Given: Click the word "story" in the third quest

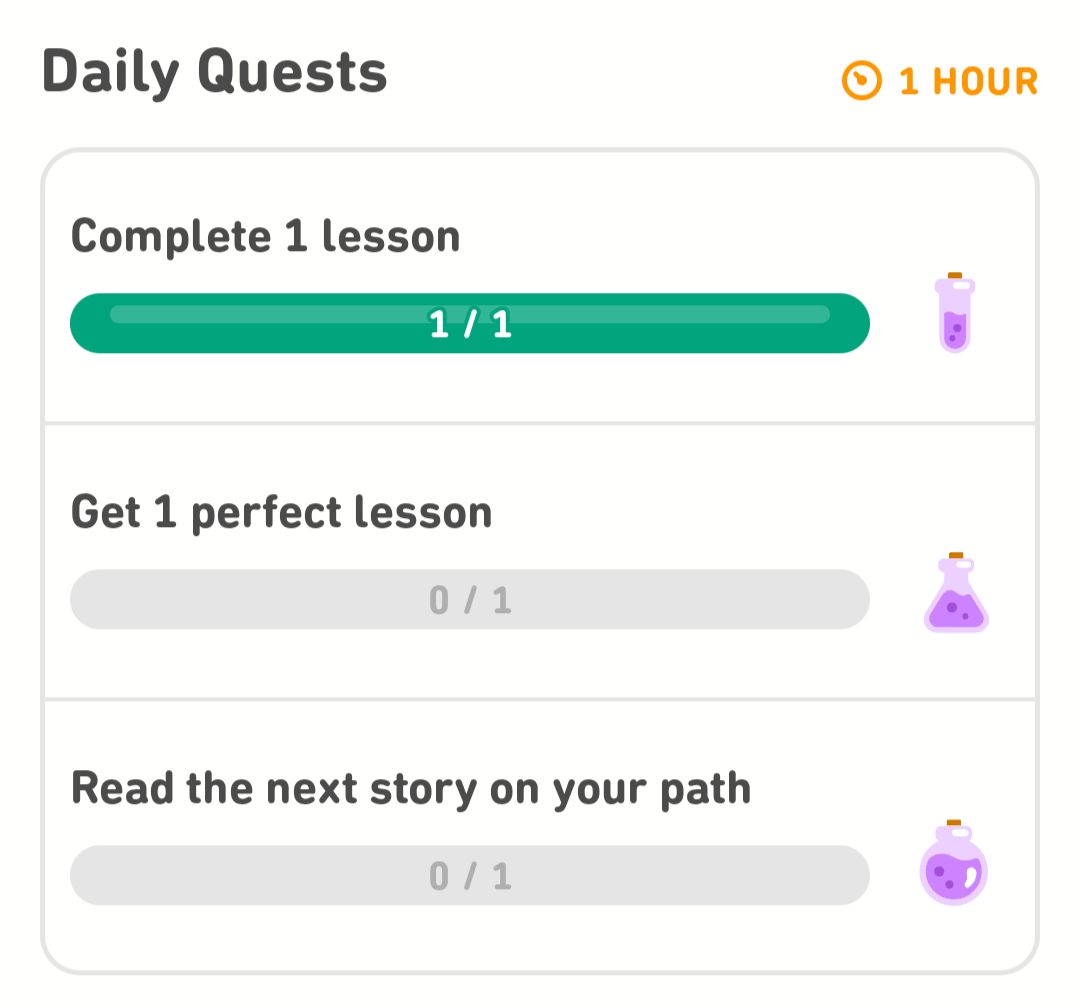Looking at the screenshot, I should pyautogui.click(x=423, y=790).
